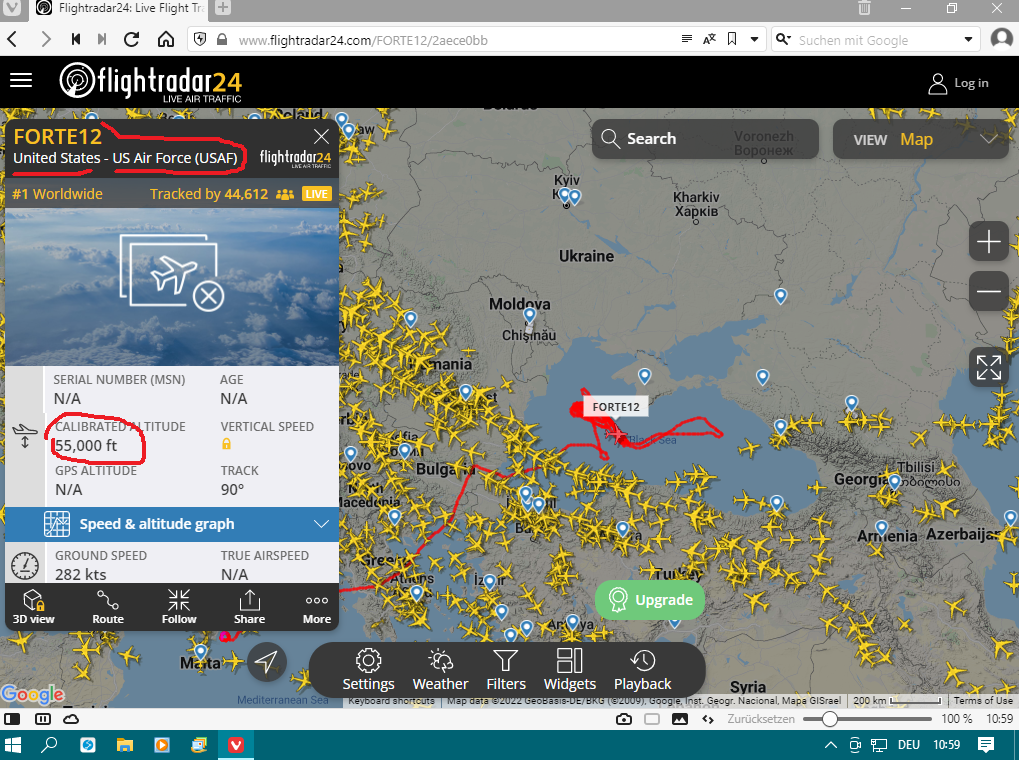Open File Explorer from taskbar

(x=125, y=745)
